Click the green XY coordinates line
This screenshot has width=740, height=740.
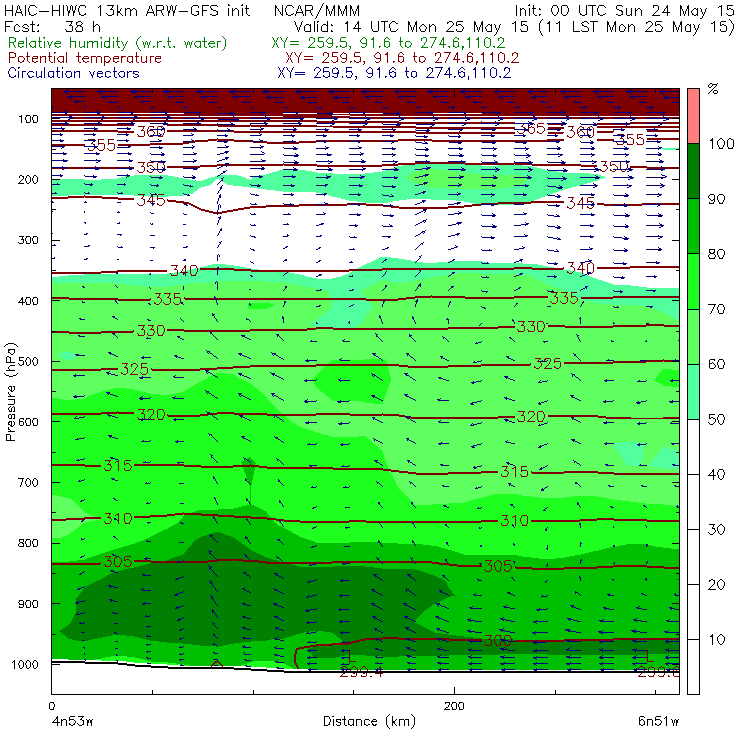tap(388, 43)
